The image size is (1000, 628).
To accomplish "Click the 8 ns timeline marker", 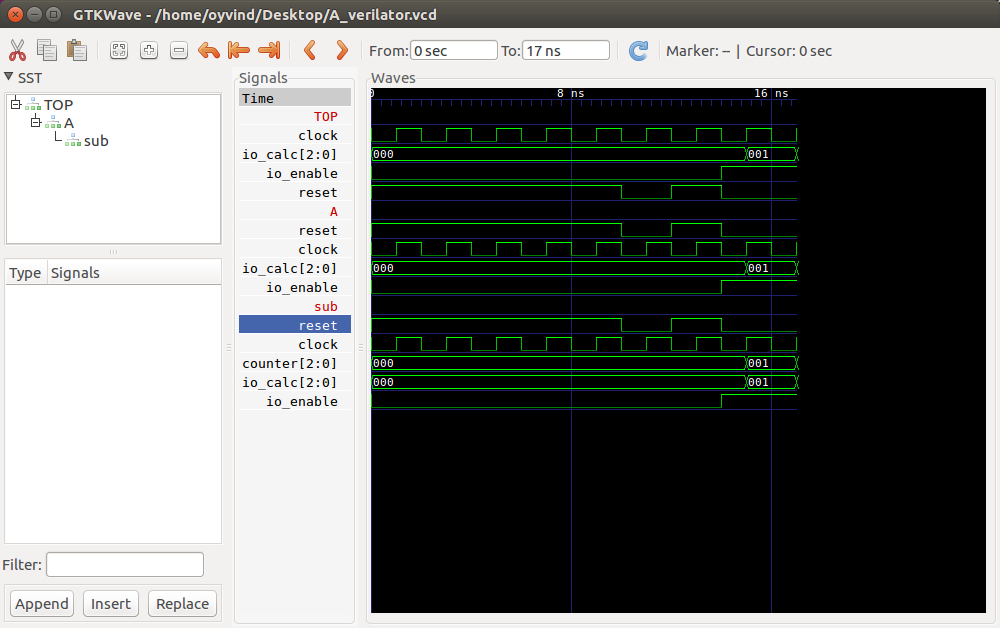I will (570, 93).
